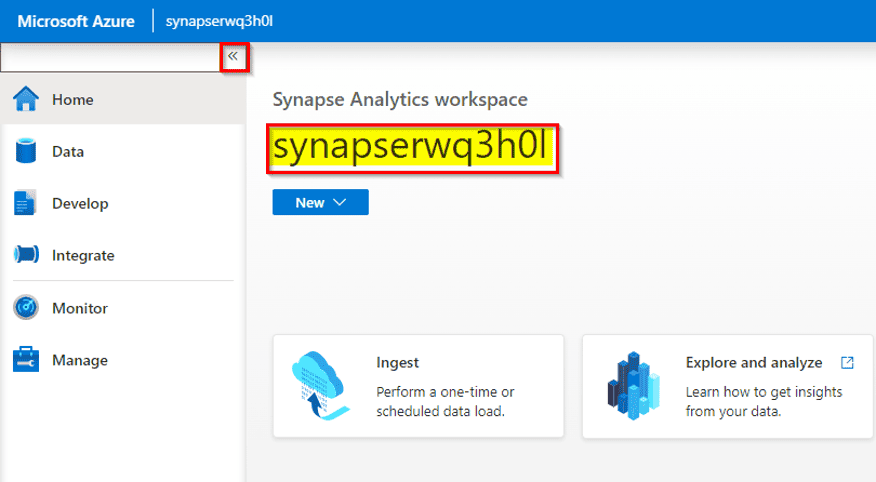Open the external link icon on Explore and analyze
The width and height of the screenshot is (876, 482).
(x=847, y=362)
